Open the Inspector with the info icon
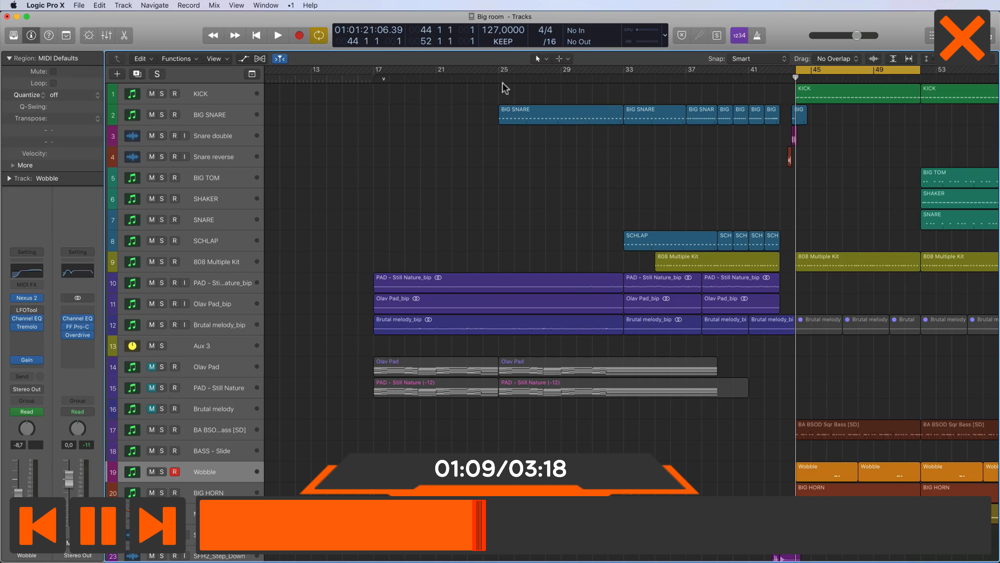 (31, 36)
